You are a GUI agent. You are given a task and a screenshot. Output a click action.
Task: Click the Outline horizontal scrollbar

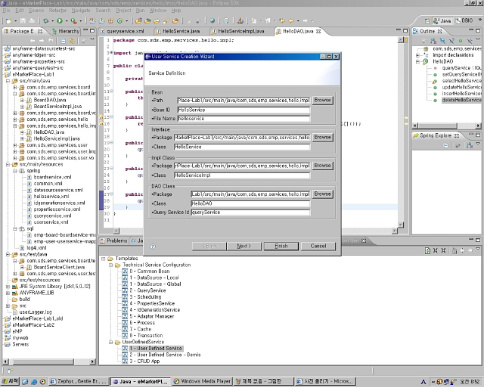pos(447,126)
